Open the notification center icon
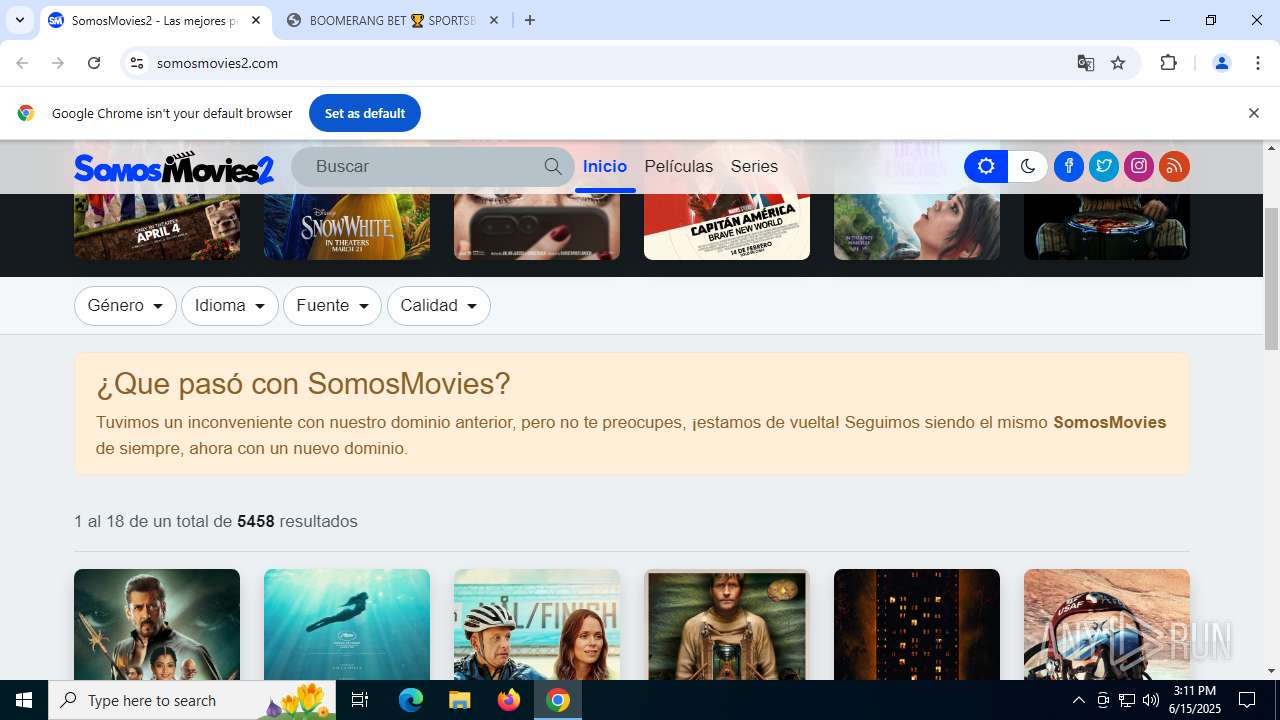The image size is (1280, 720). point(1247,700)
